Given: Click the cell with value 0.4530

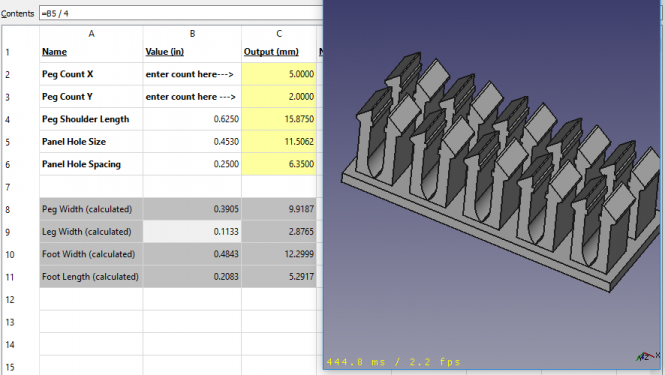Looking at the screenshot, I should pos(192,142).
